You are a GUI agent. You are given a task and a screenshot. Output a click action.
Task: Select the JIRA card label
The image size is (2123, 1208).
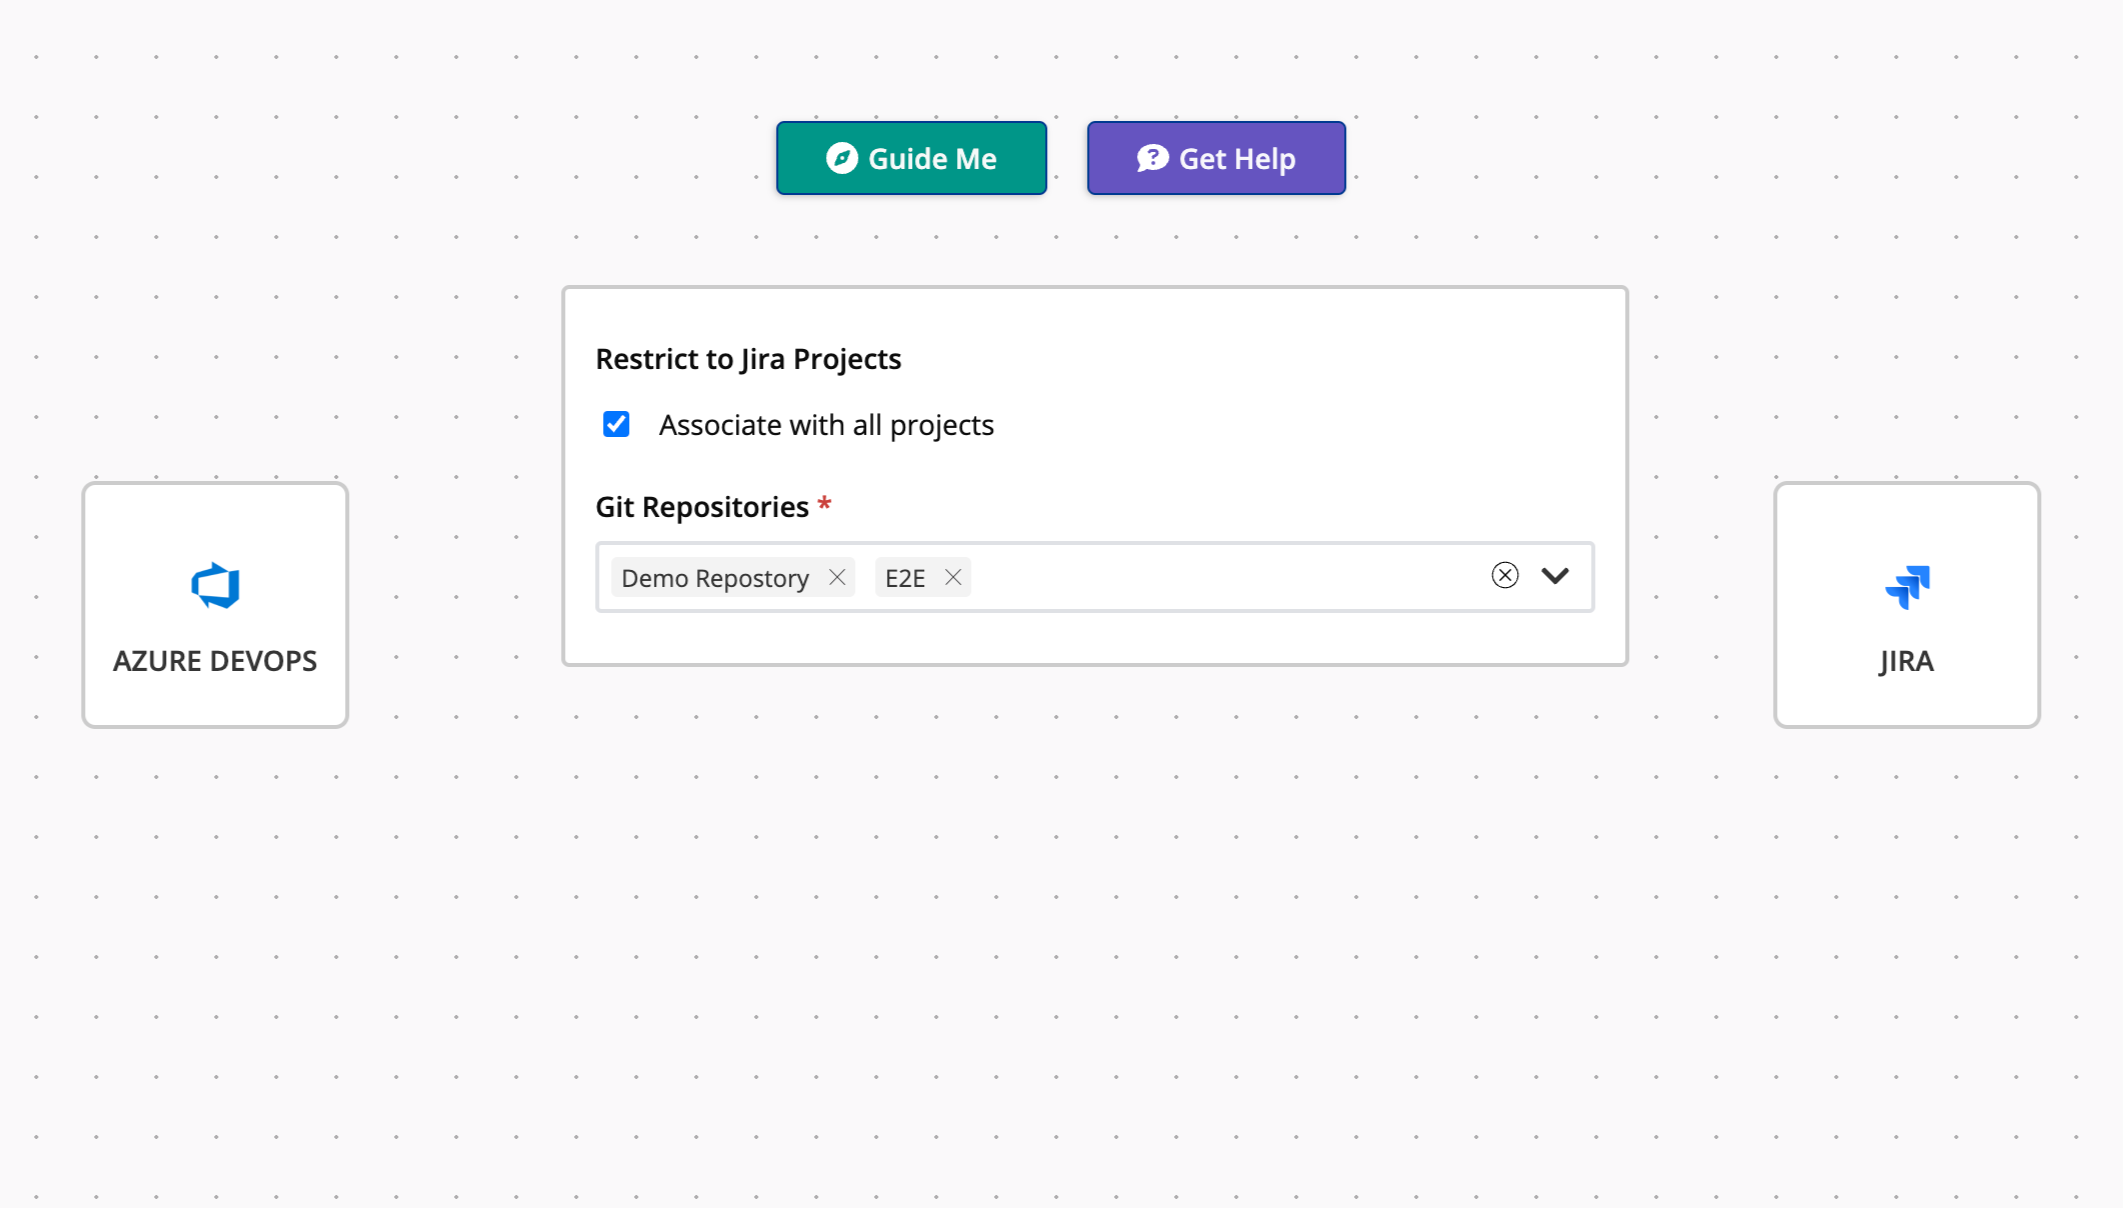pyautogui.click(x=1906, y=661)
